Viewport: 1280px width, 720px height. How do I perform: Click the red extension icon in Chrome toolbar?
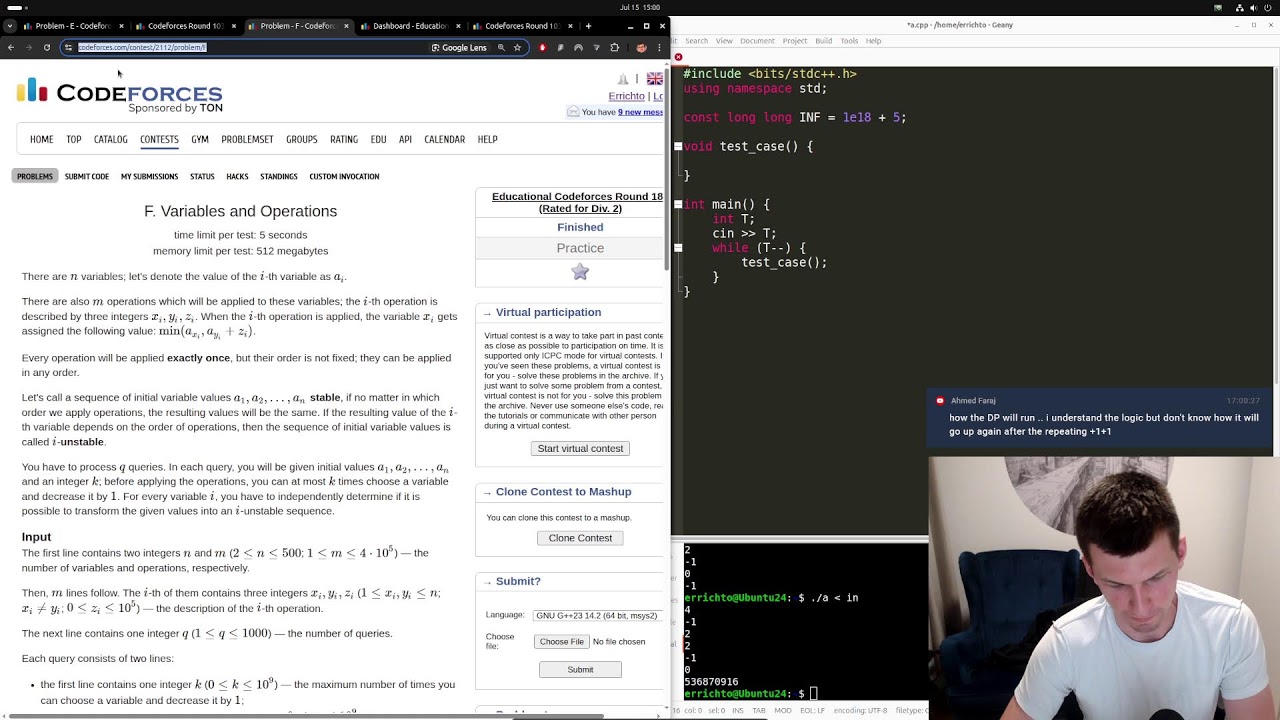click(x=542, y=47)
